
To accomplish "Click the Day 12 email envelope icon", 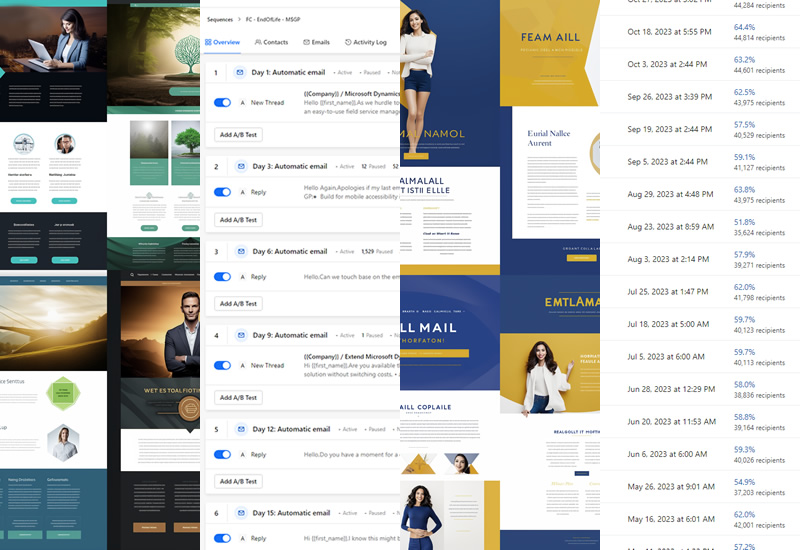I will (240, 429).
